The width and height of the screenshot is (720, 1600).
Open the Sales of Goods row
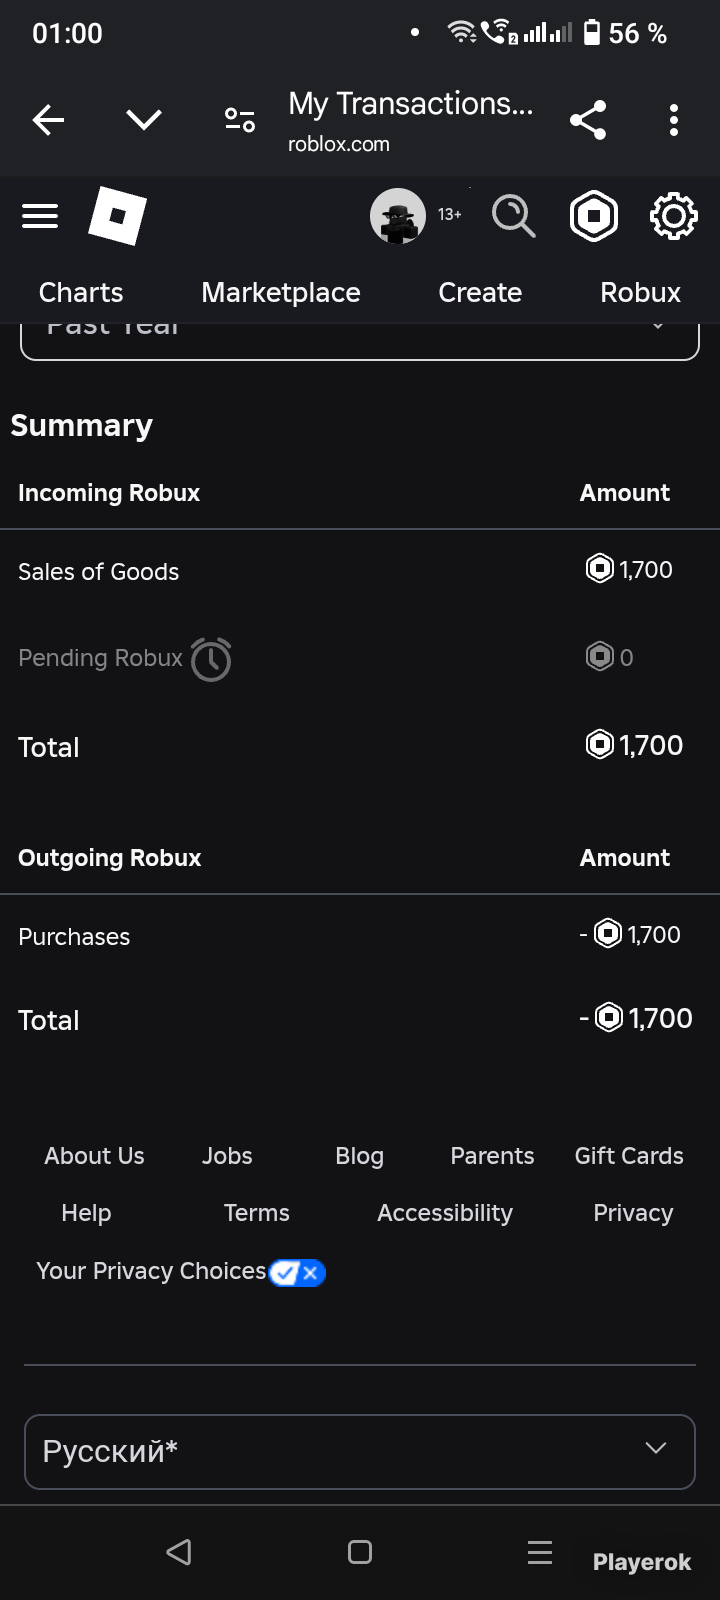360,572
